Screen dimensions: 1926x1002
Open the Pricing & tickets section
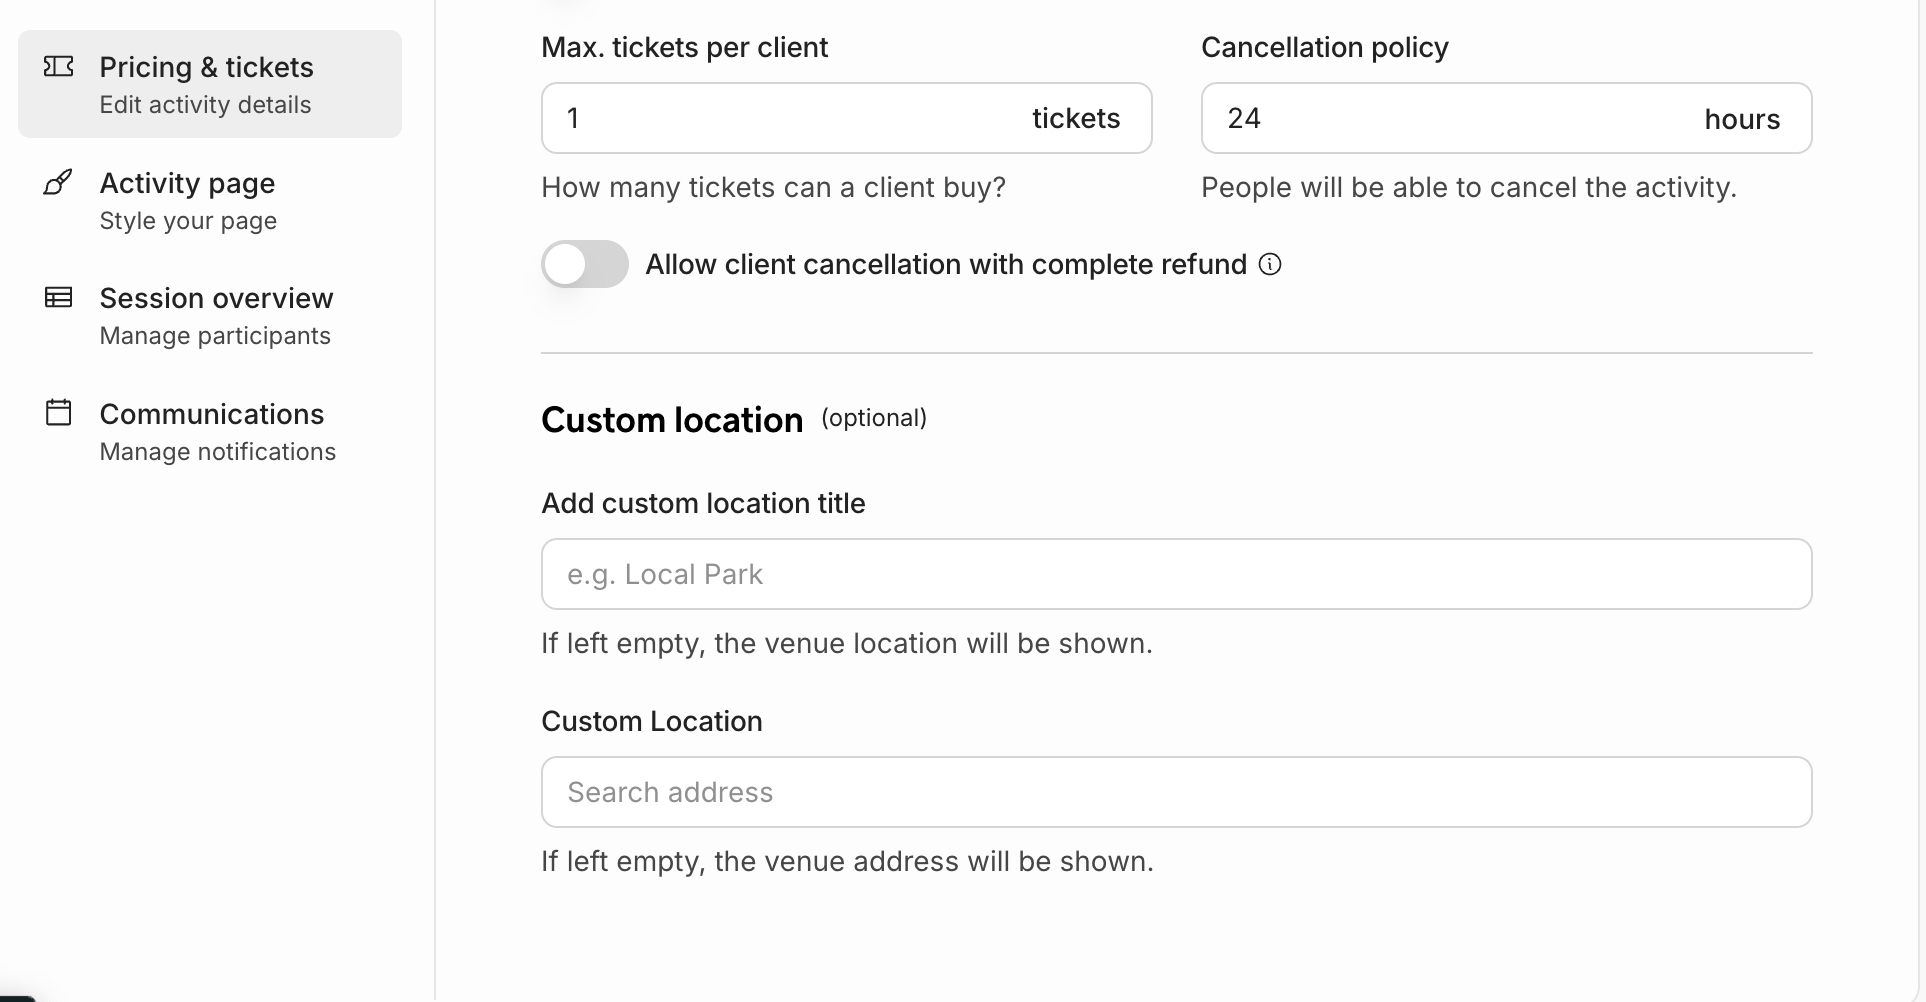[206, 67]
